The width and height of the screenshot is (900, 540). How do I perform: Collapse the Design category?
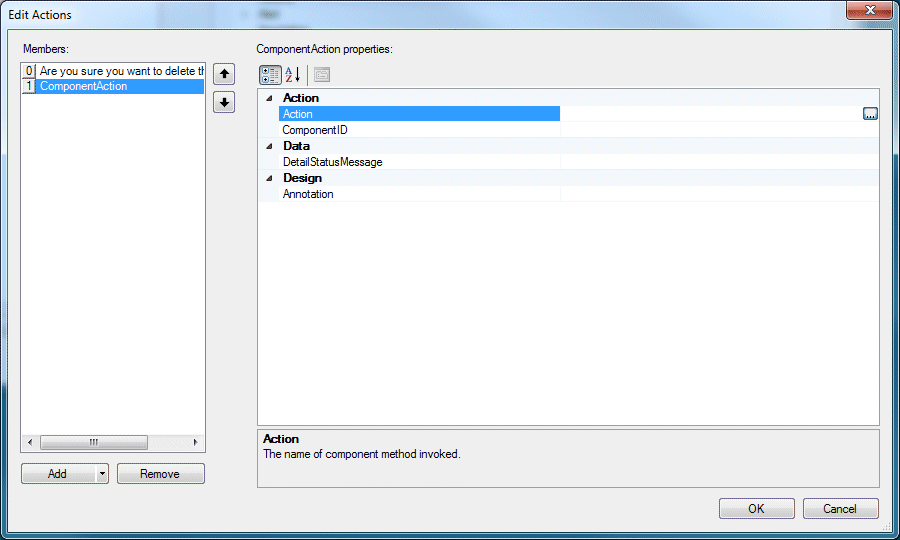(x=269, y=178)
